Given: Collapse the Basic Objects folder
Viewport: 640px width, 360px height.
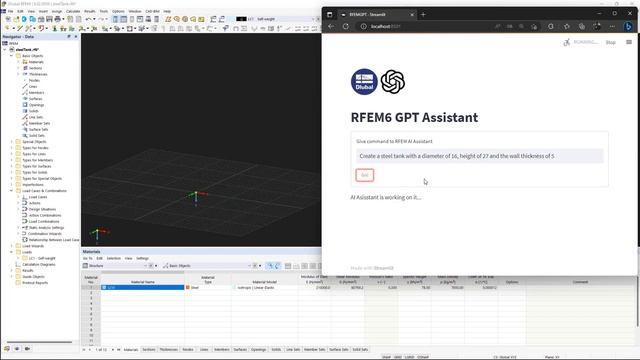Looking at the screenshot, I should pos(11,56).
